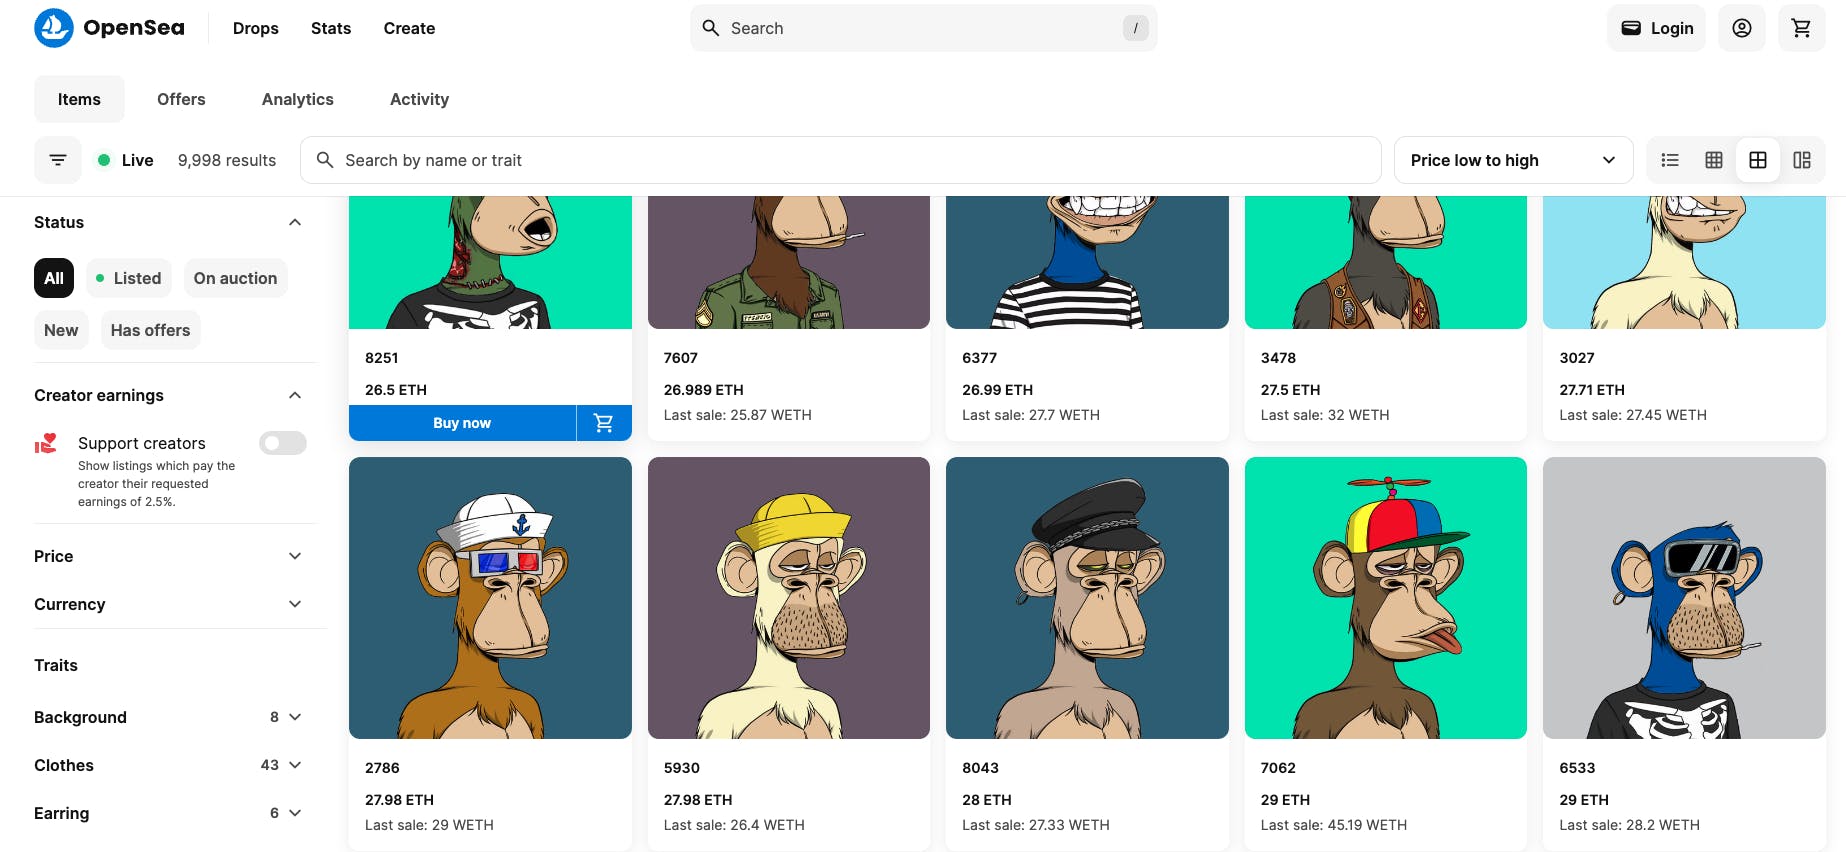Click 'Last sale: 28.2 WETH' text
The width and height of the screenshot is (1846, 852).
click(1630, 825)
